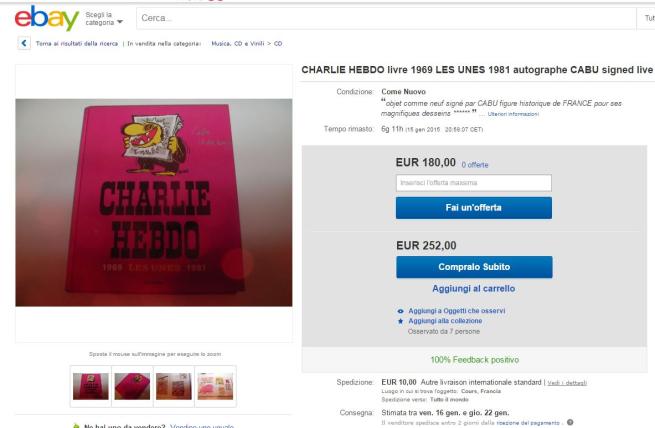Open 'Musica, CD e Vinili' breadcrumb

[237, 43]
